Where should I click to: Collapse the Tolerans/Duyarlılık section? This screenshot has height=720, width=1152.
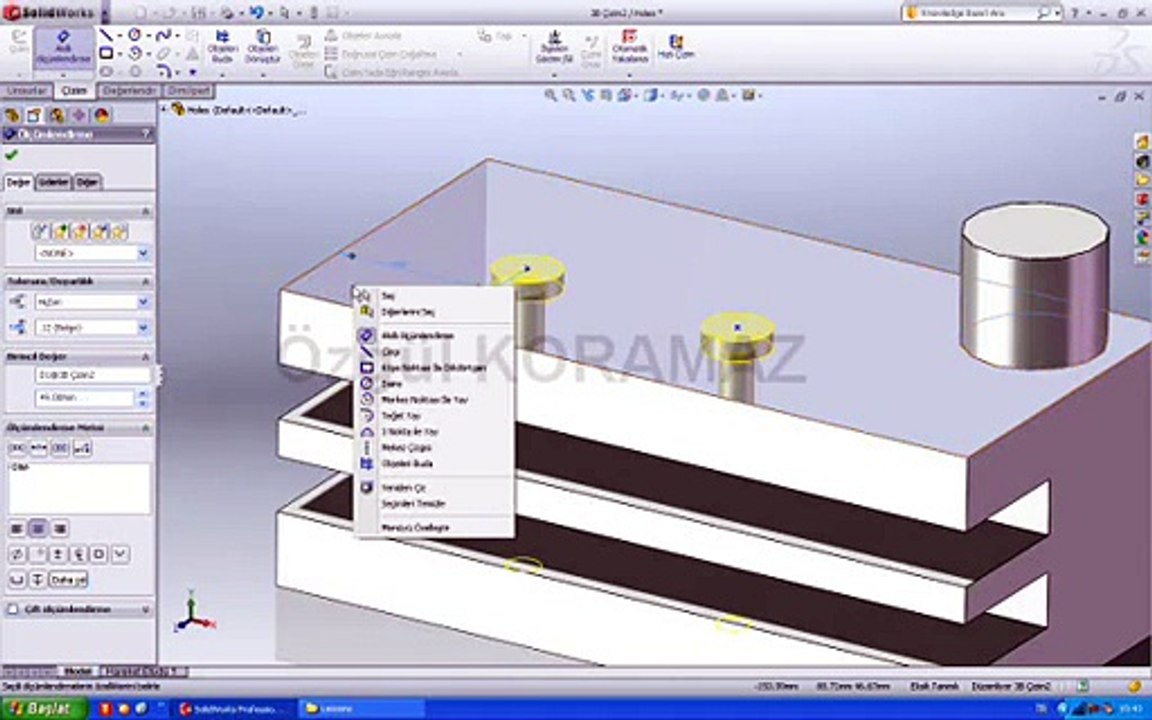[x=145, y=281]
